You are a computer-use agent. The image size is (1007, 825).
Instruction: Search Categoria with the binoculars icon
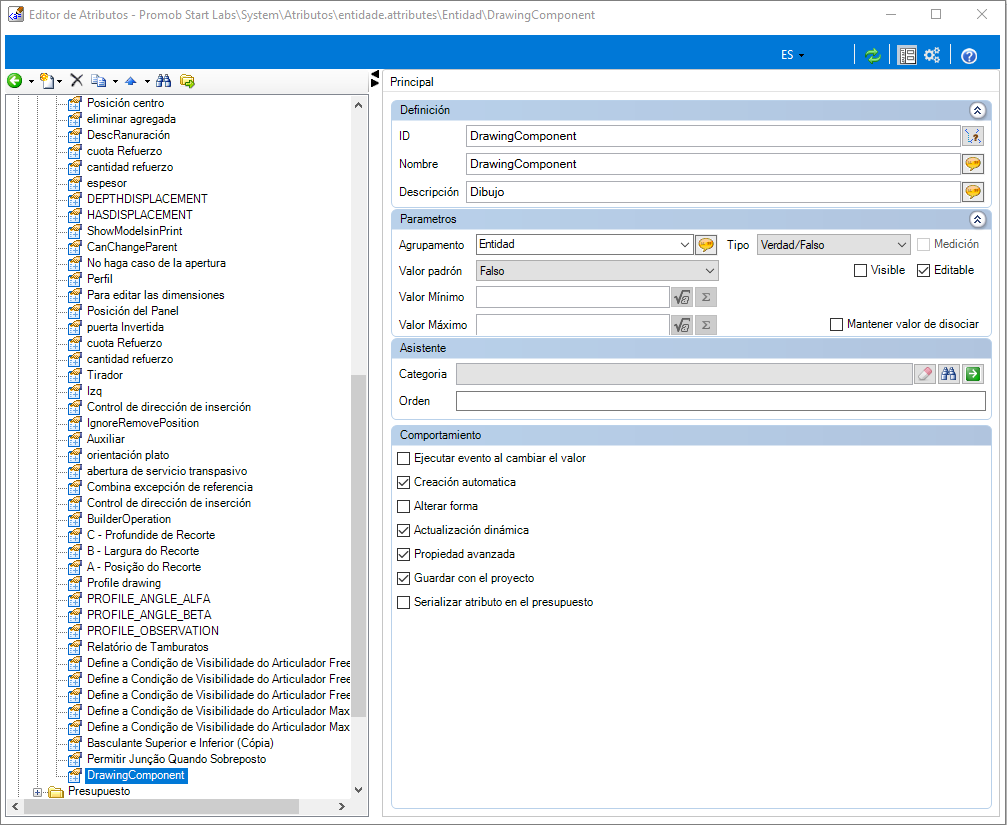(949, 374)
